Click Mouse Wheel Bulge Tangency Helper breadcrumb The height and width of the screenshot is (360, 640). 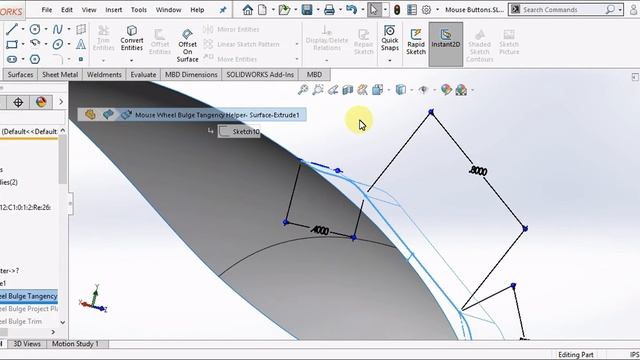(x=217, y=115)
